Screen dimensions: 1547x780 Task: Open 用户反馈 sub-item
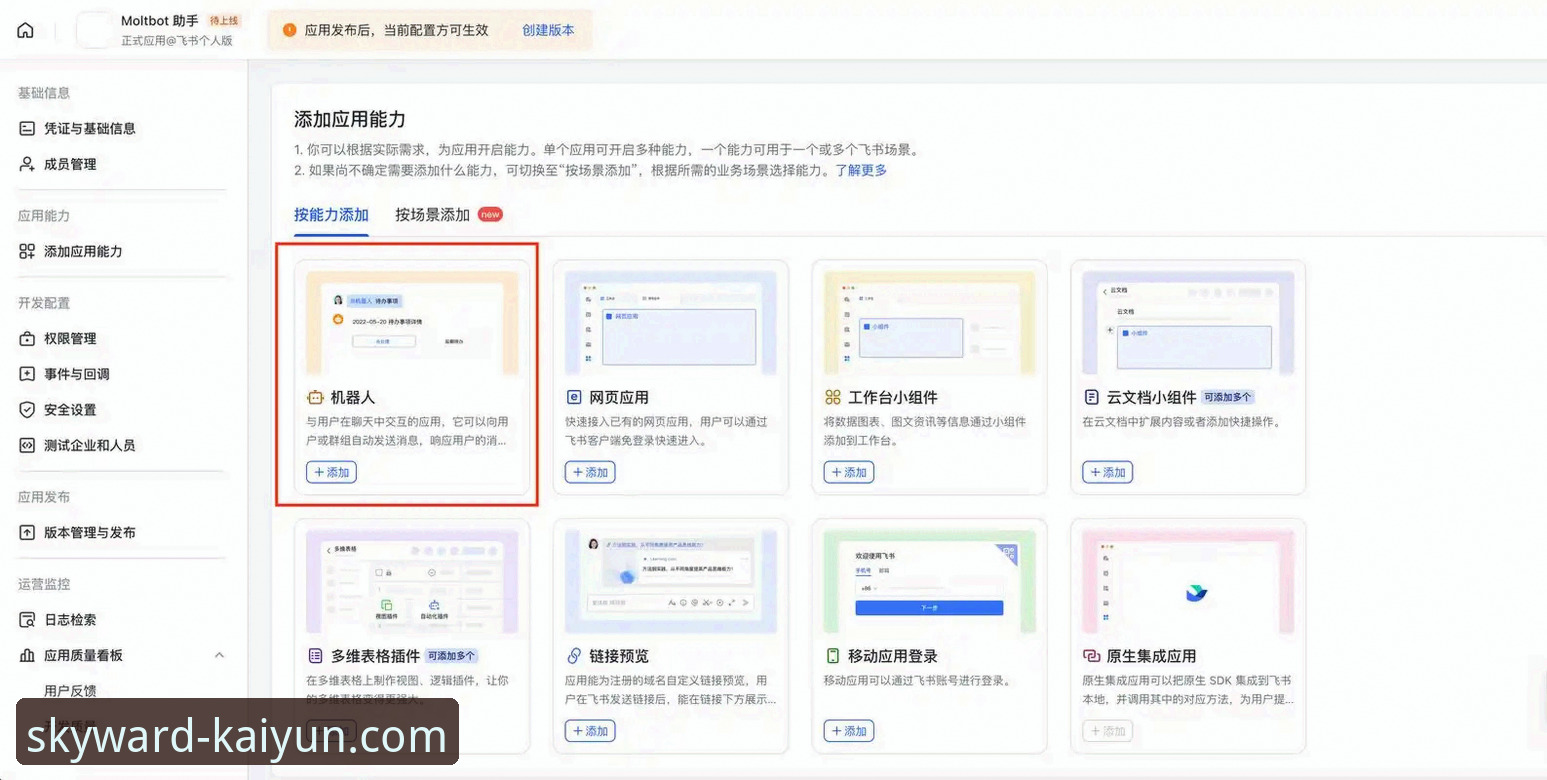(70, 690)
